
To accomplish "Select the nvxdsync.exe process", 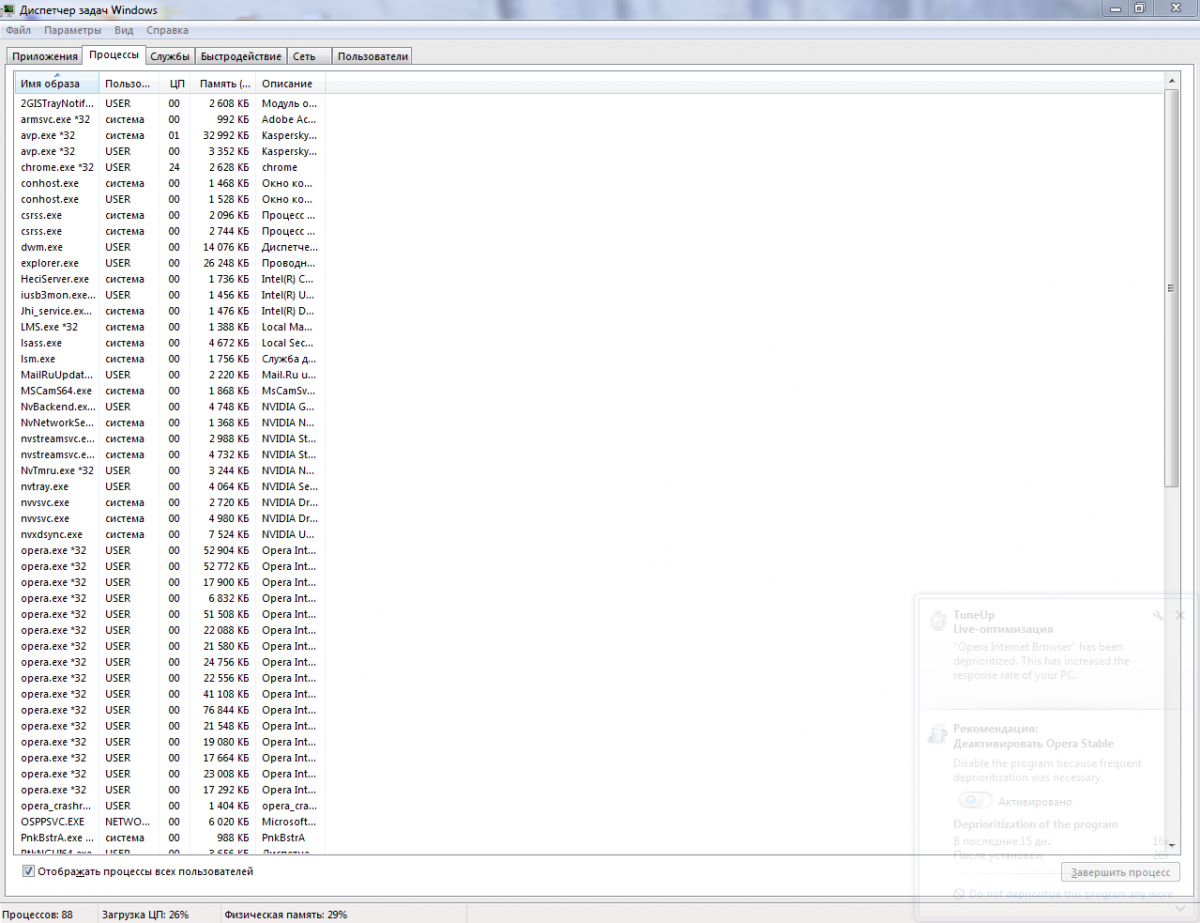I will (170, 534).
